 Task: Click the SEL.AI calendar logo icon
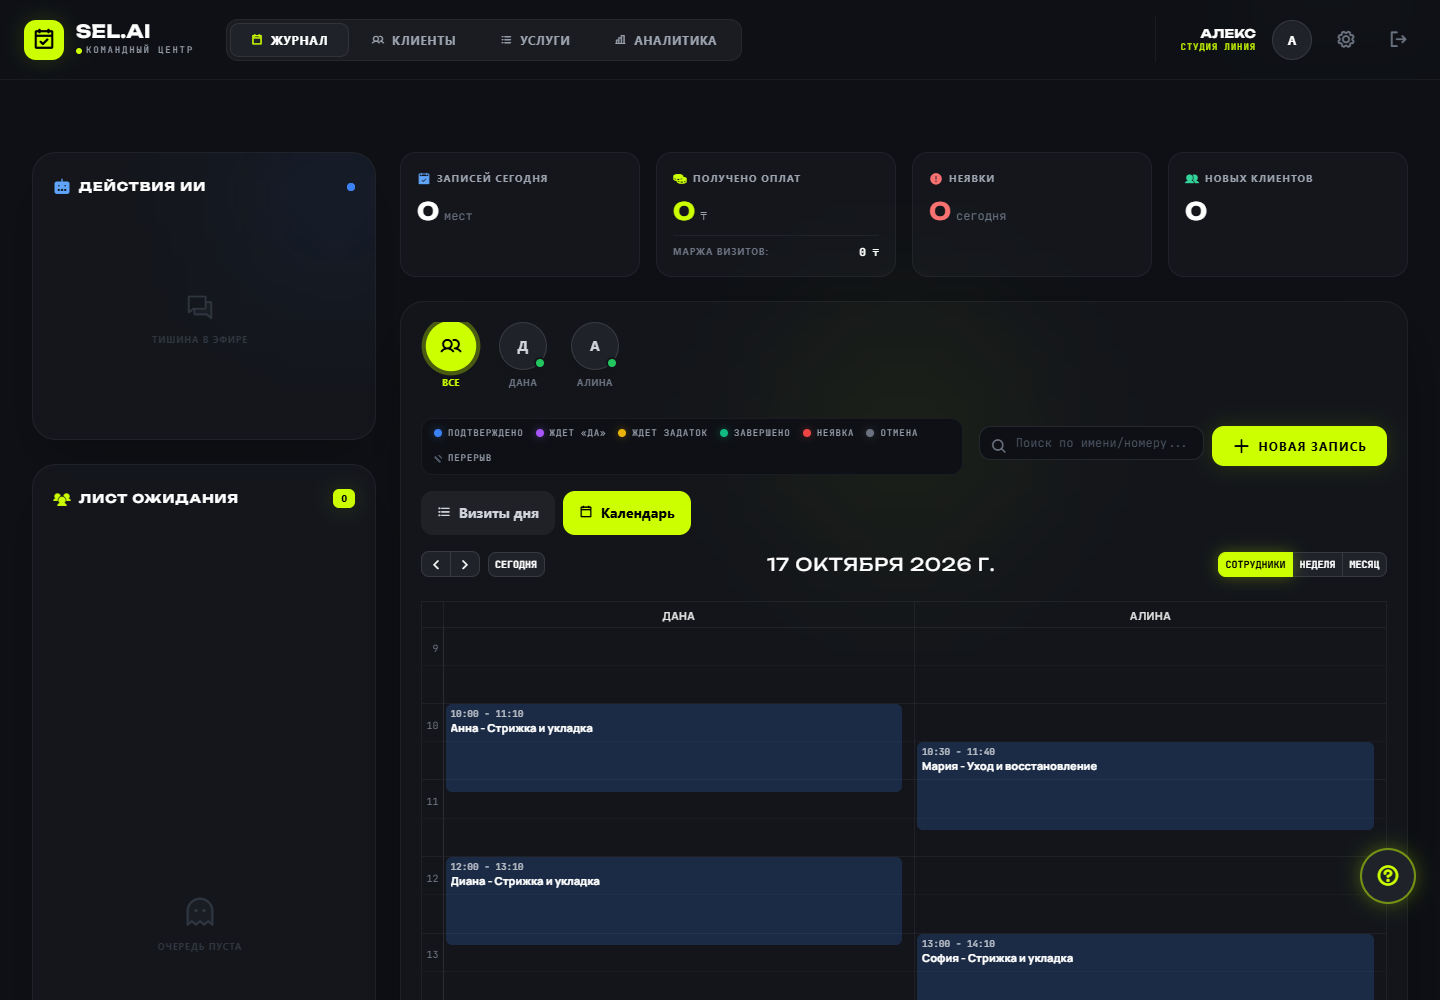(x=44, y=40)
